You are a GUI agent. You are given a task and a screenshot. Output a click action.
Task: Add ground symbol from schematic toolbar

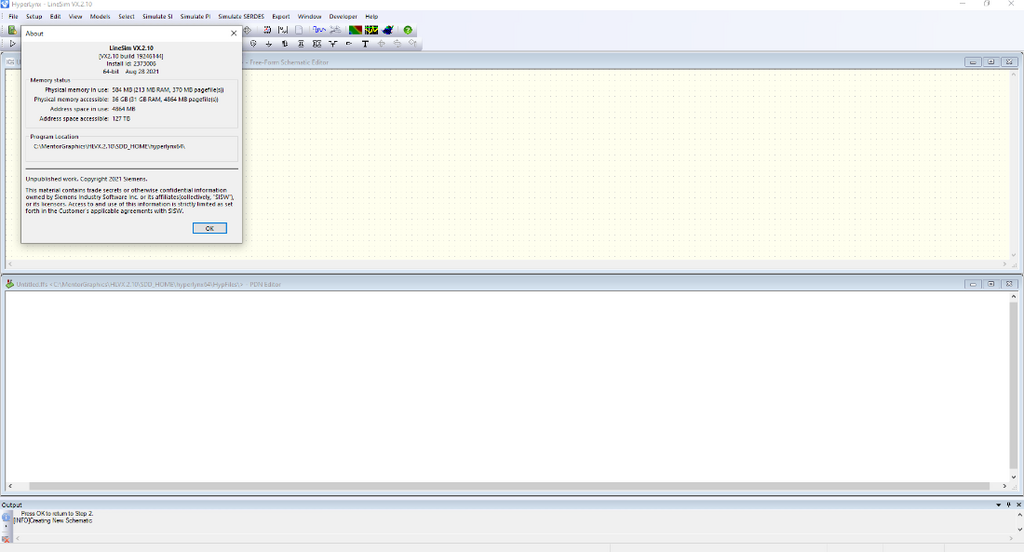[x=268, y=44]
